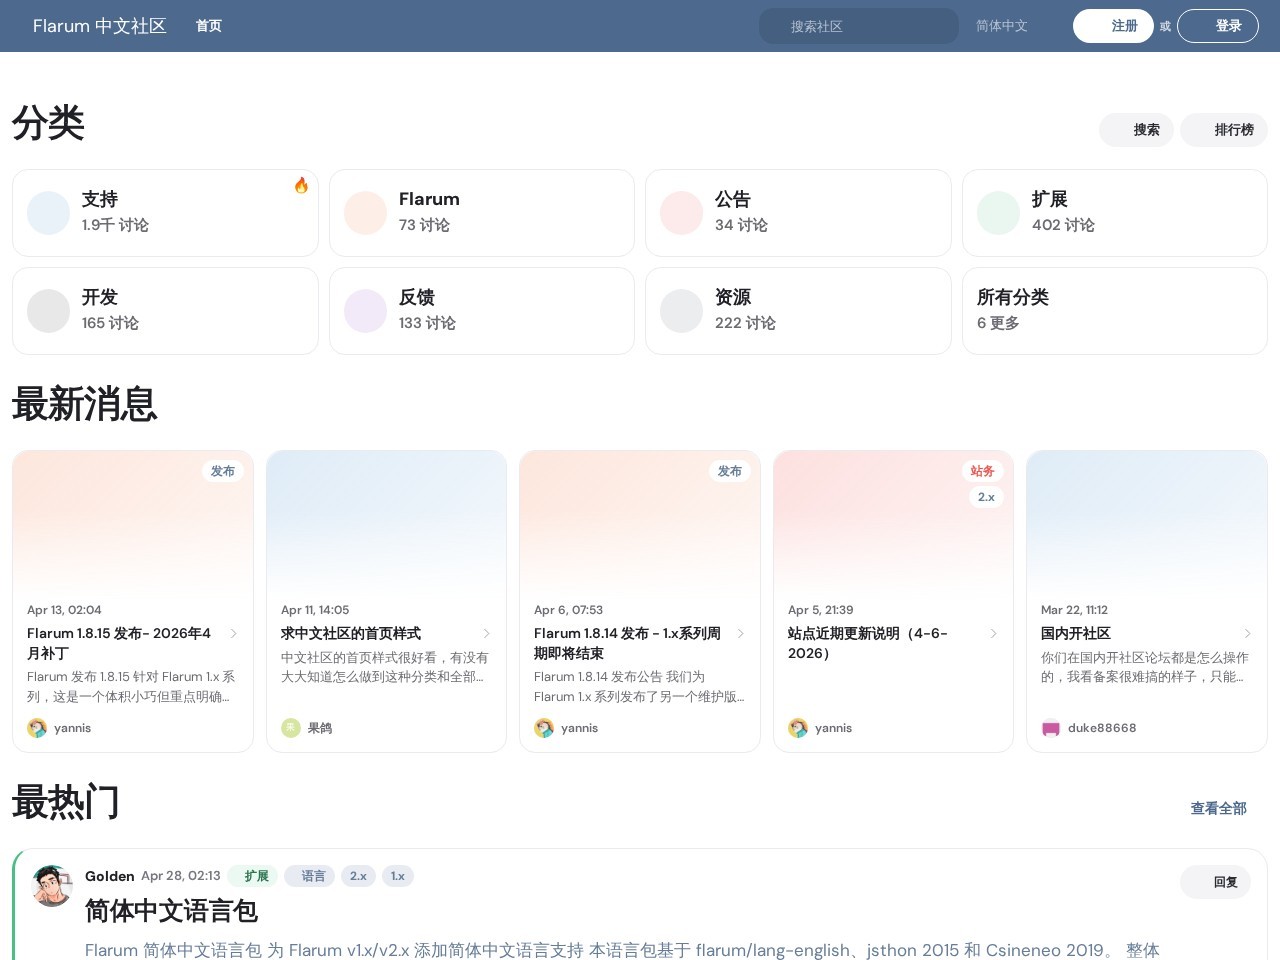Open duke88668's avatar icon

1050,728
